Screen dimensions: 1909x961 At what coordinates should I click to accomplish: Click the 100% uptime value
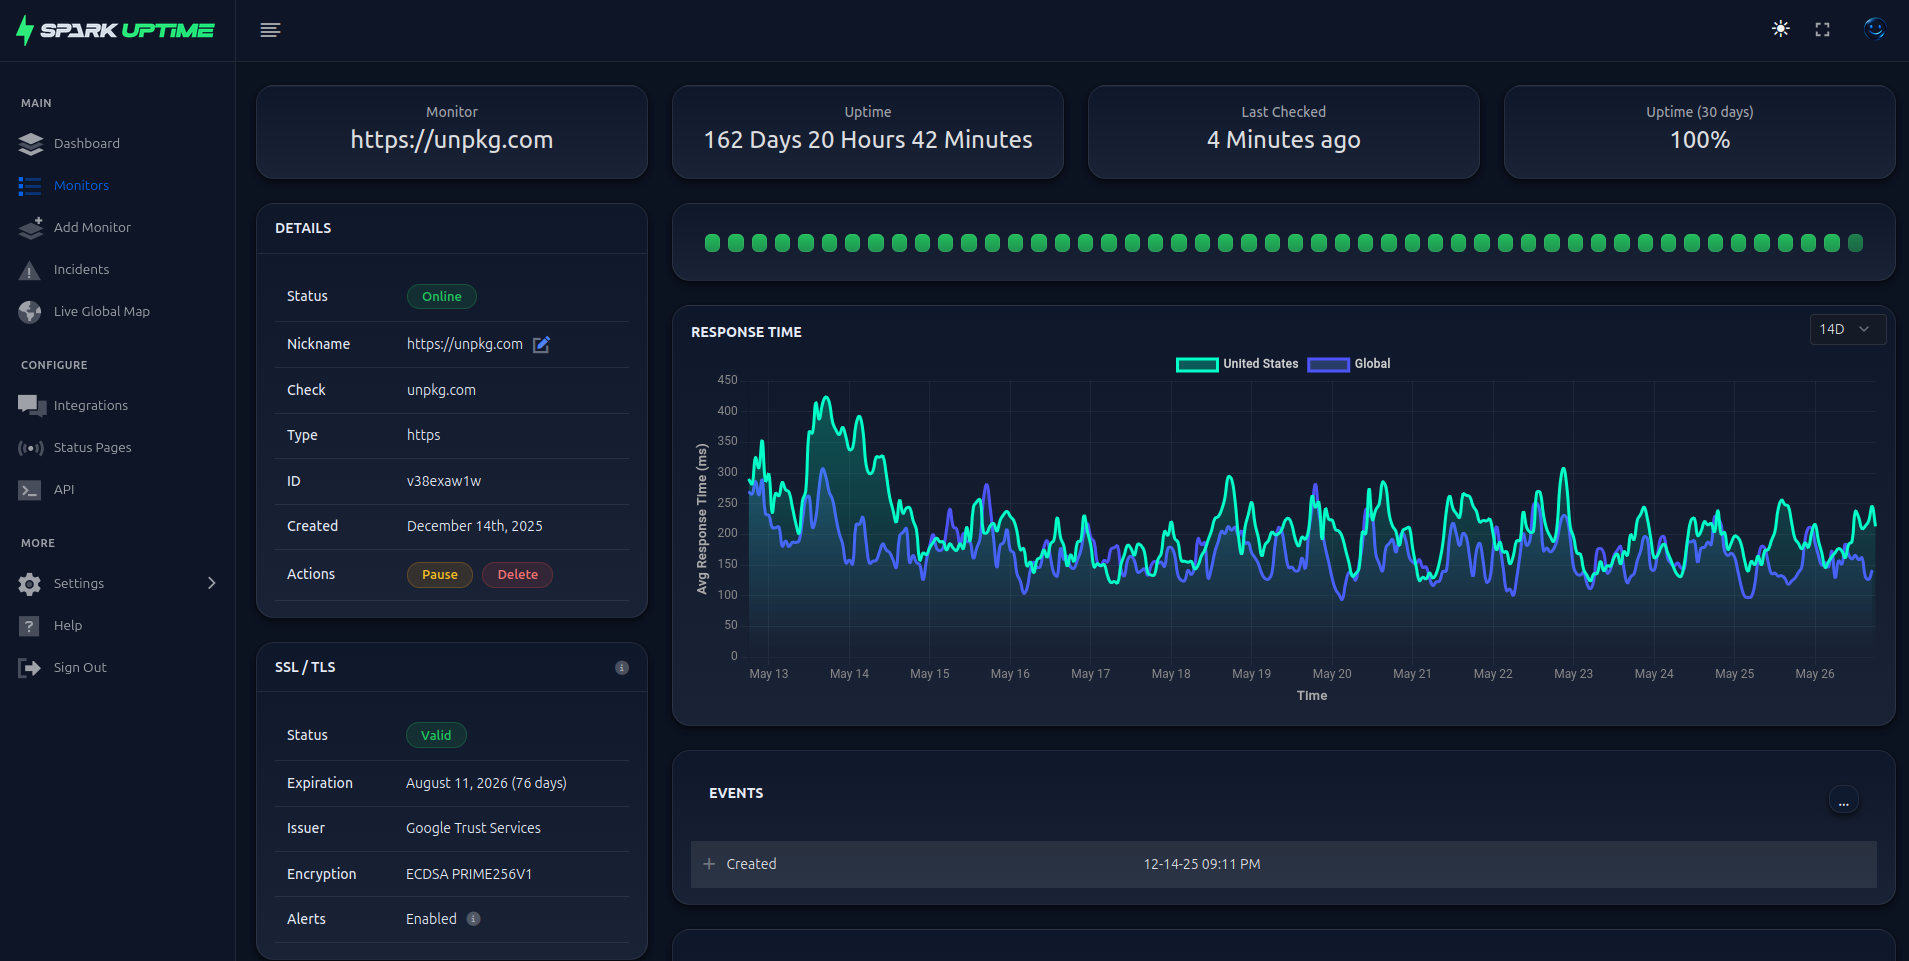(1700, 140)
